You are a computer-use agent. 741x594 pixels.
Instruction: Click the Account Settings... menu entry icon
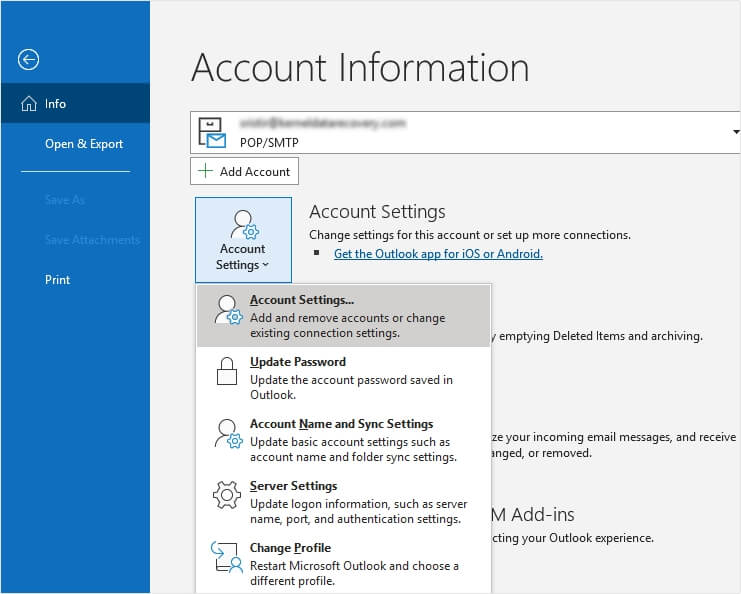click(229, 310)
